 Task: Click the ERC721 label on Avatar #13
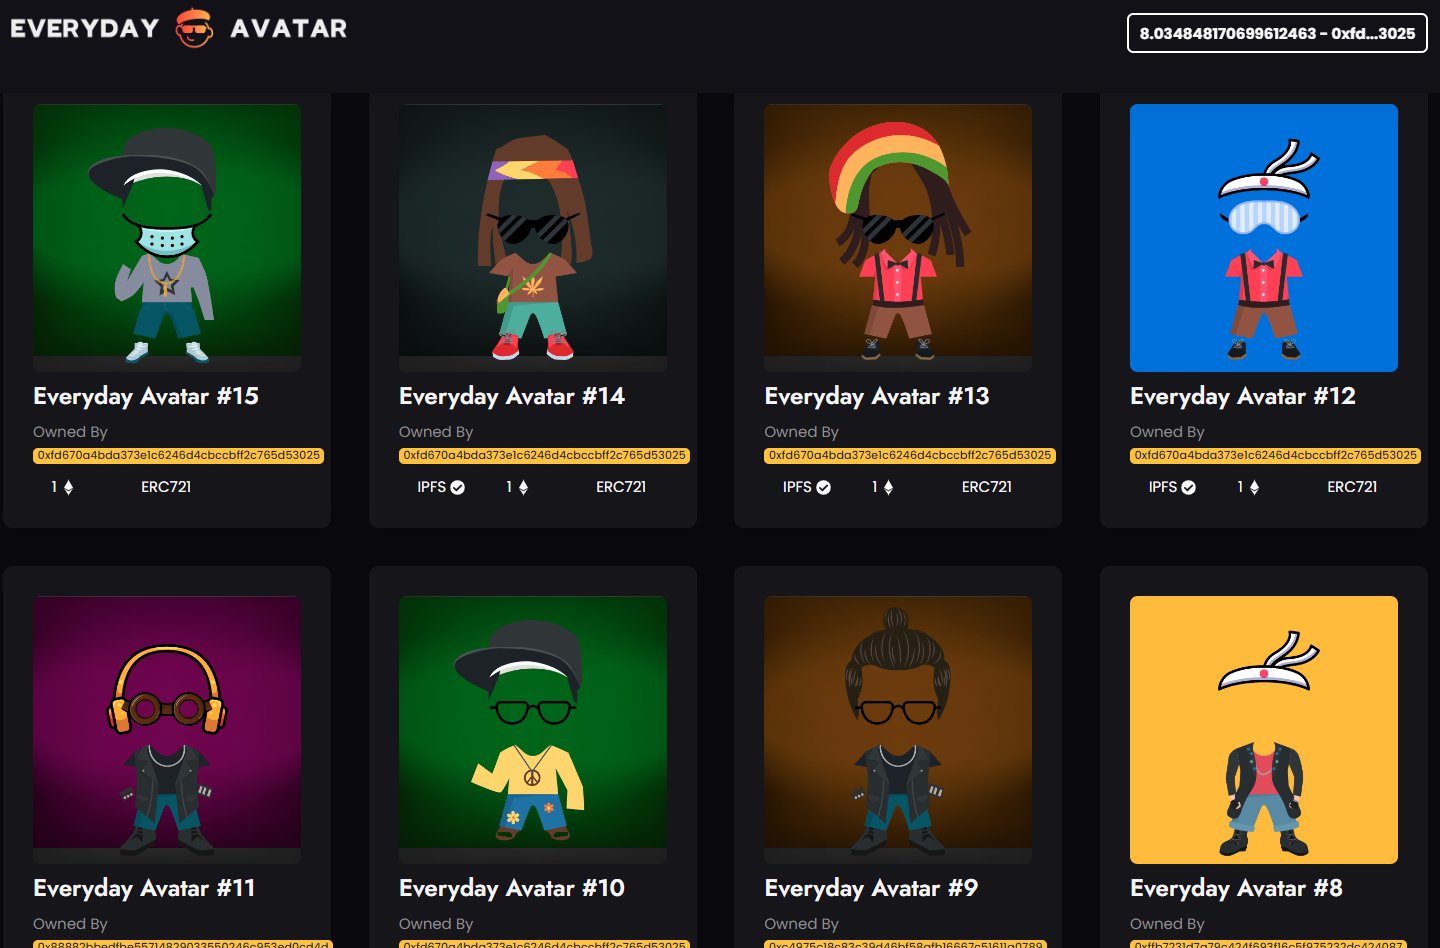click(x=987, y=487)
